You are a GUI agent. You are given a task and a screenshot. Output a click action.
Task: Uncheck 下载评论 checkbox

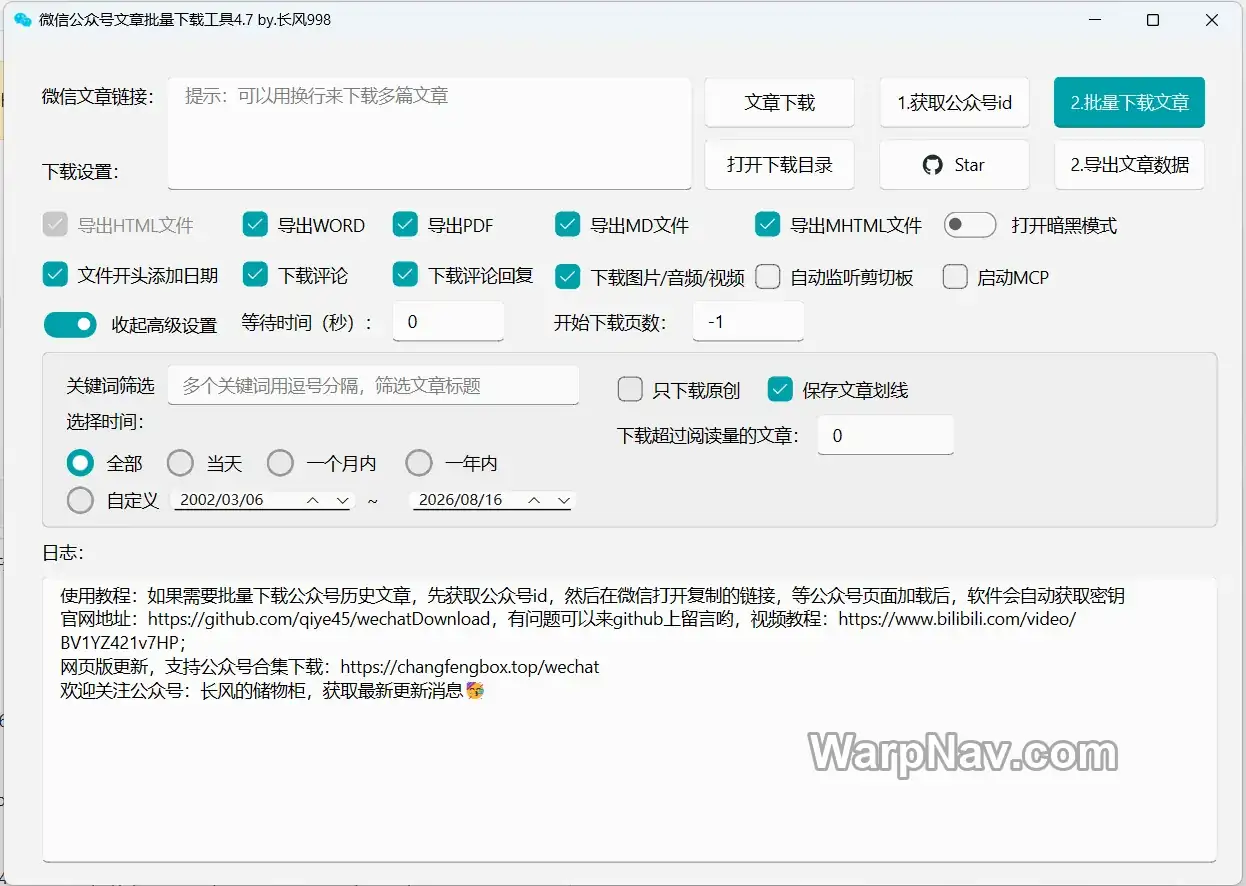255,275
